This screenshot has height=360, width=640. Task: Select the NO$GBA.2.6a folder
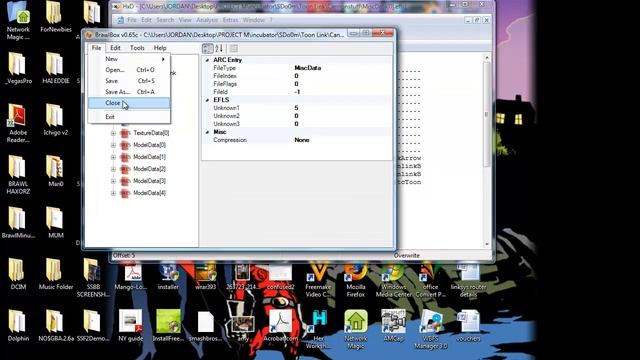[56, 326]
